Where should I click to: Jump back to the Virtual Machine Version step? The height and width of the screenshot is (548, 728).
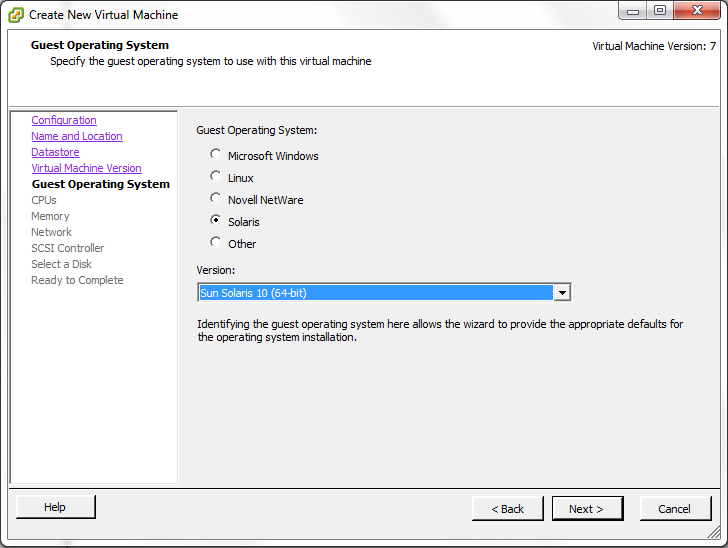(86, 168)
